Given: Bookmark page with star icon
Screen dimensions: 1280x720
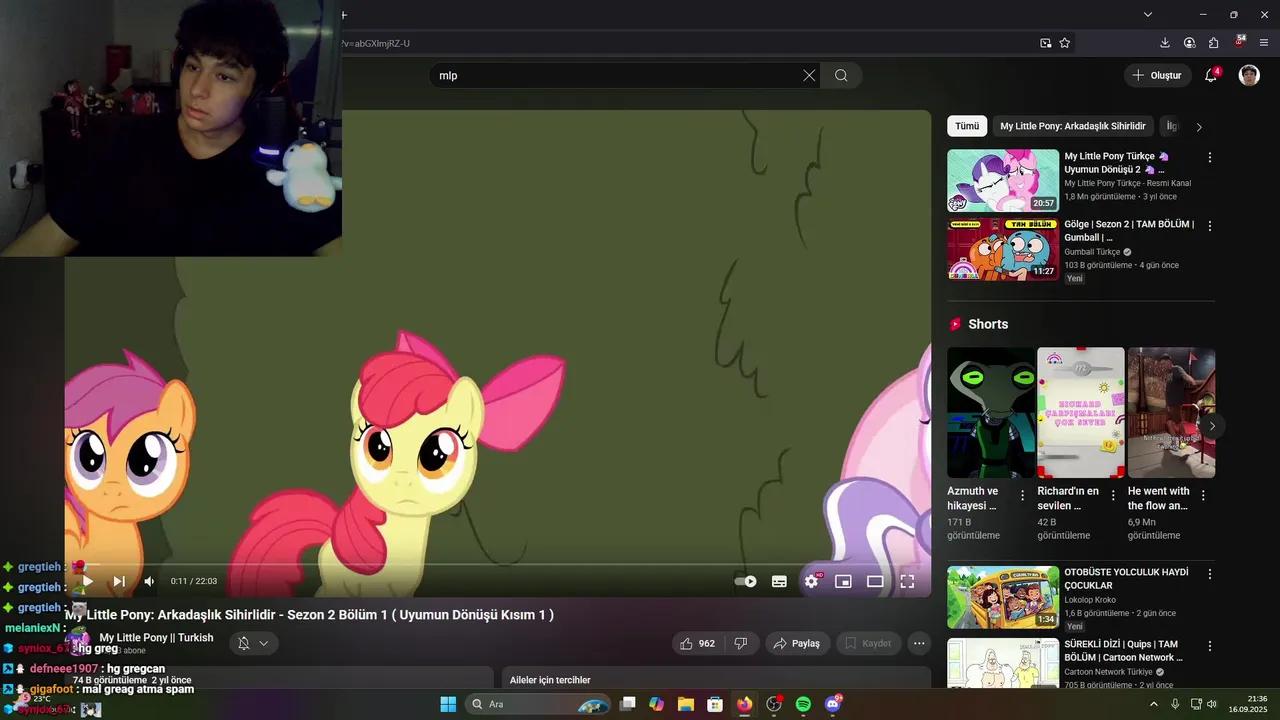Looking at the screenshot, I should pyautogui.click(x=1065, y=43).
